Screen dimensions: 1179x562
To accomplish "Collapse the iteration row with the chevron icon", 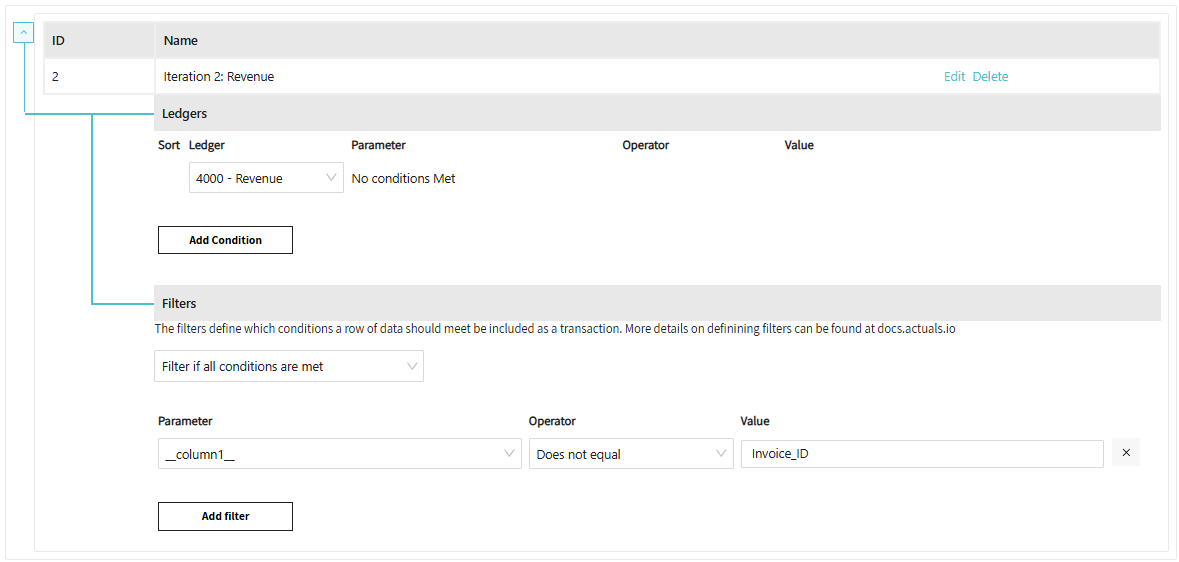I will point(24,32).
